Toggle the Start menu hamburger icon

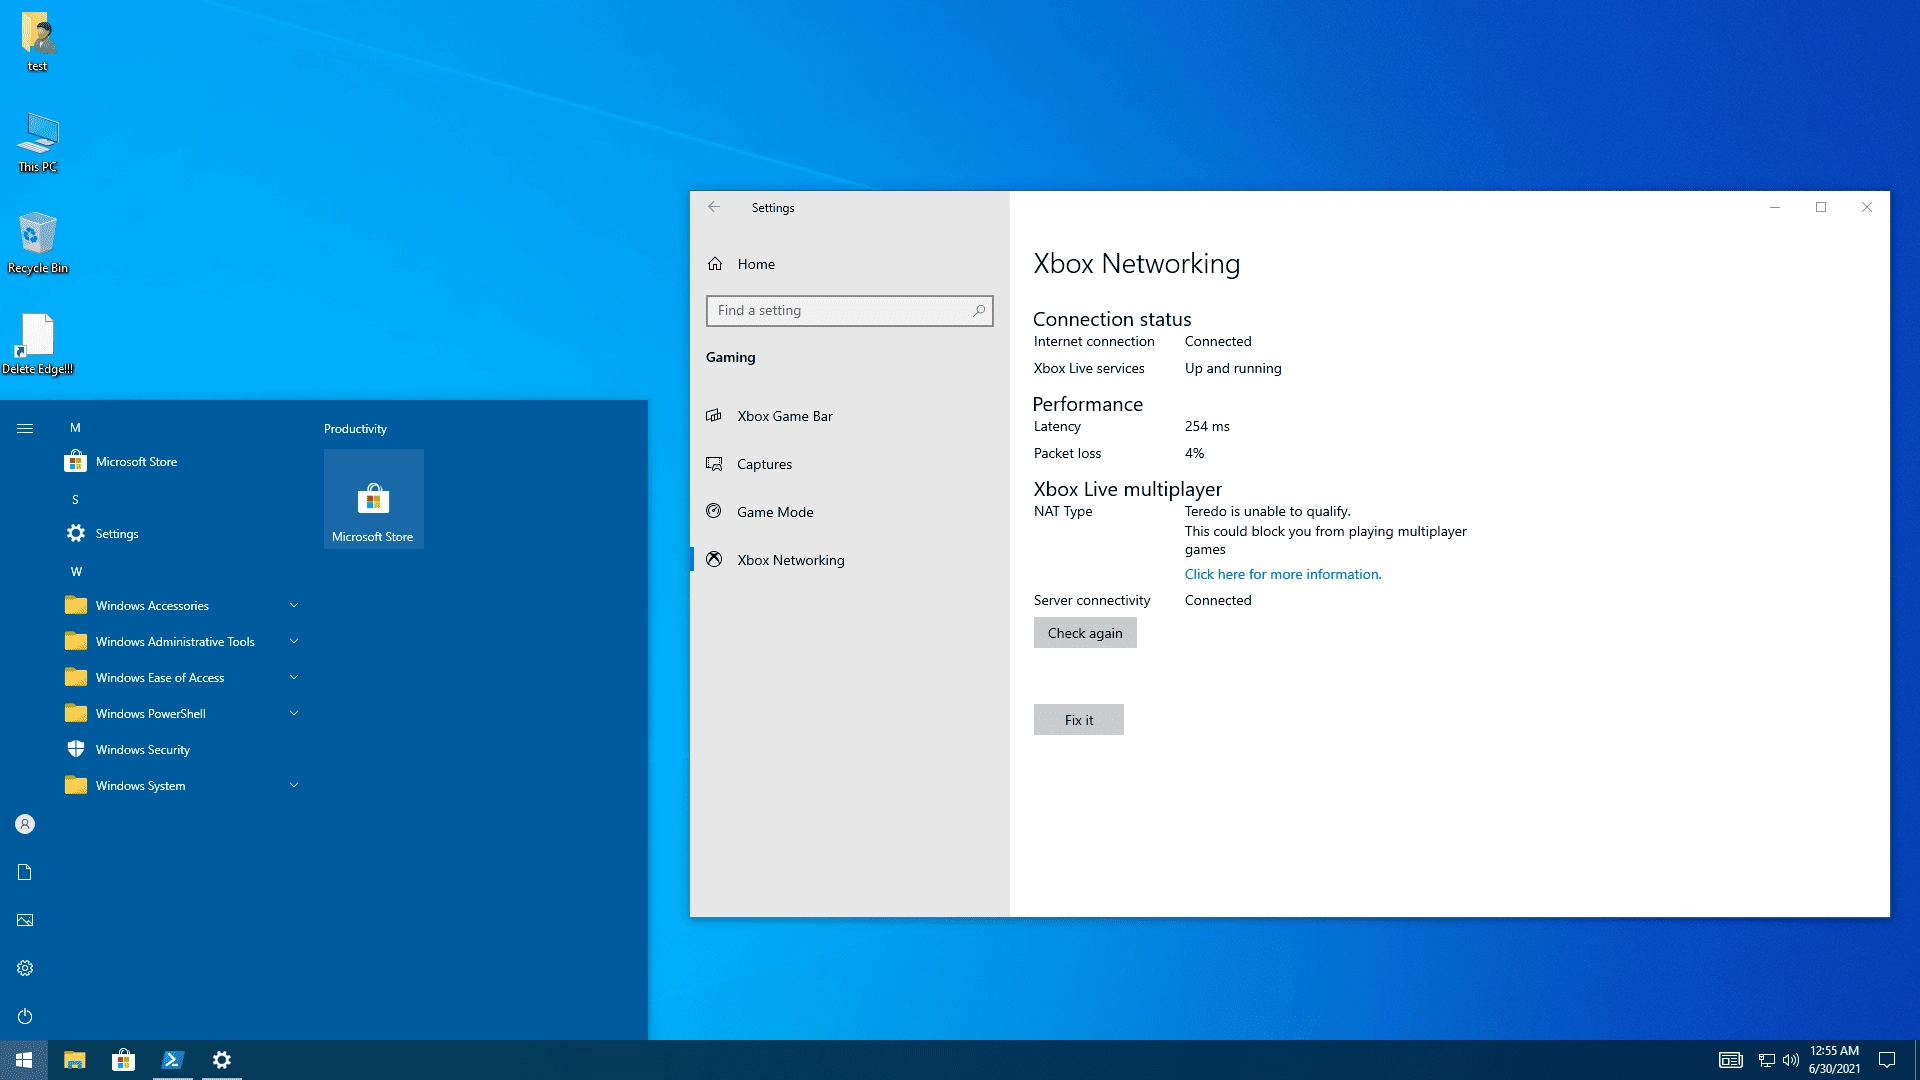coord(25,428)
